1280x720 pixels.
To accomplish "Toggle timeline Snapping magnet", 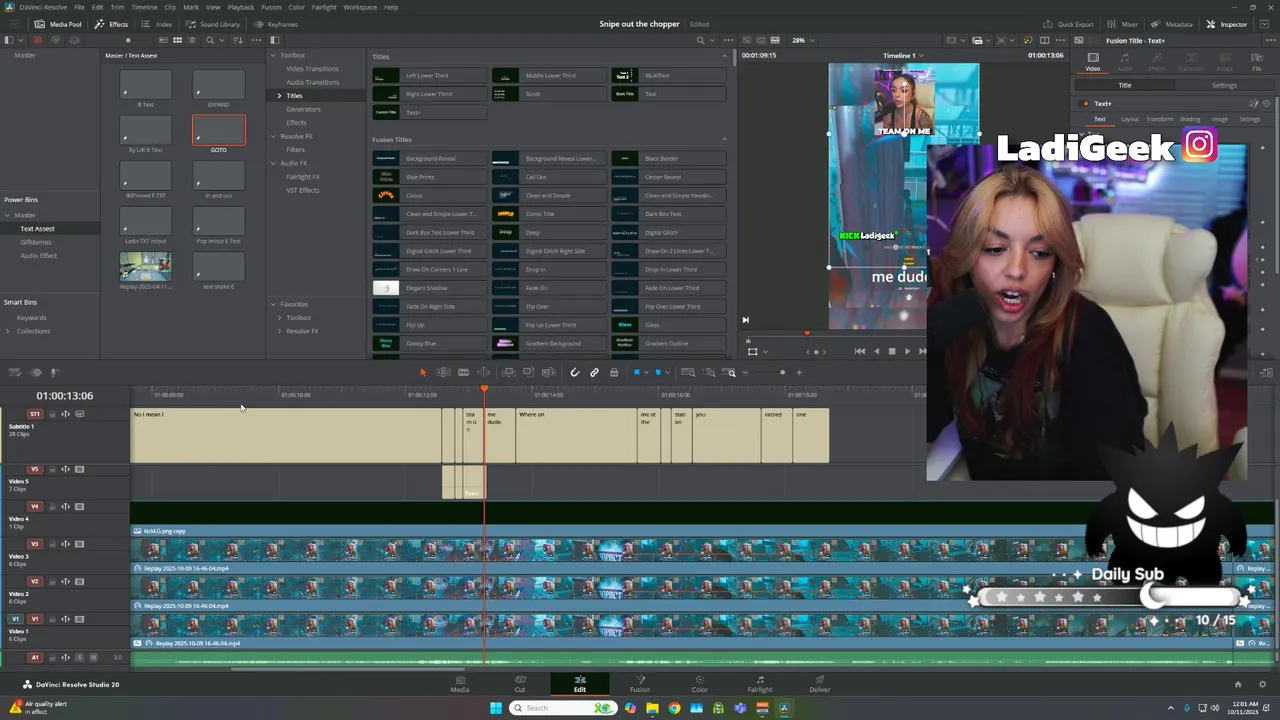I will pyautogui.click(x=574, y=372).
